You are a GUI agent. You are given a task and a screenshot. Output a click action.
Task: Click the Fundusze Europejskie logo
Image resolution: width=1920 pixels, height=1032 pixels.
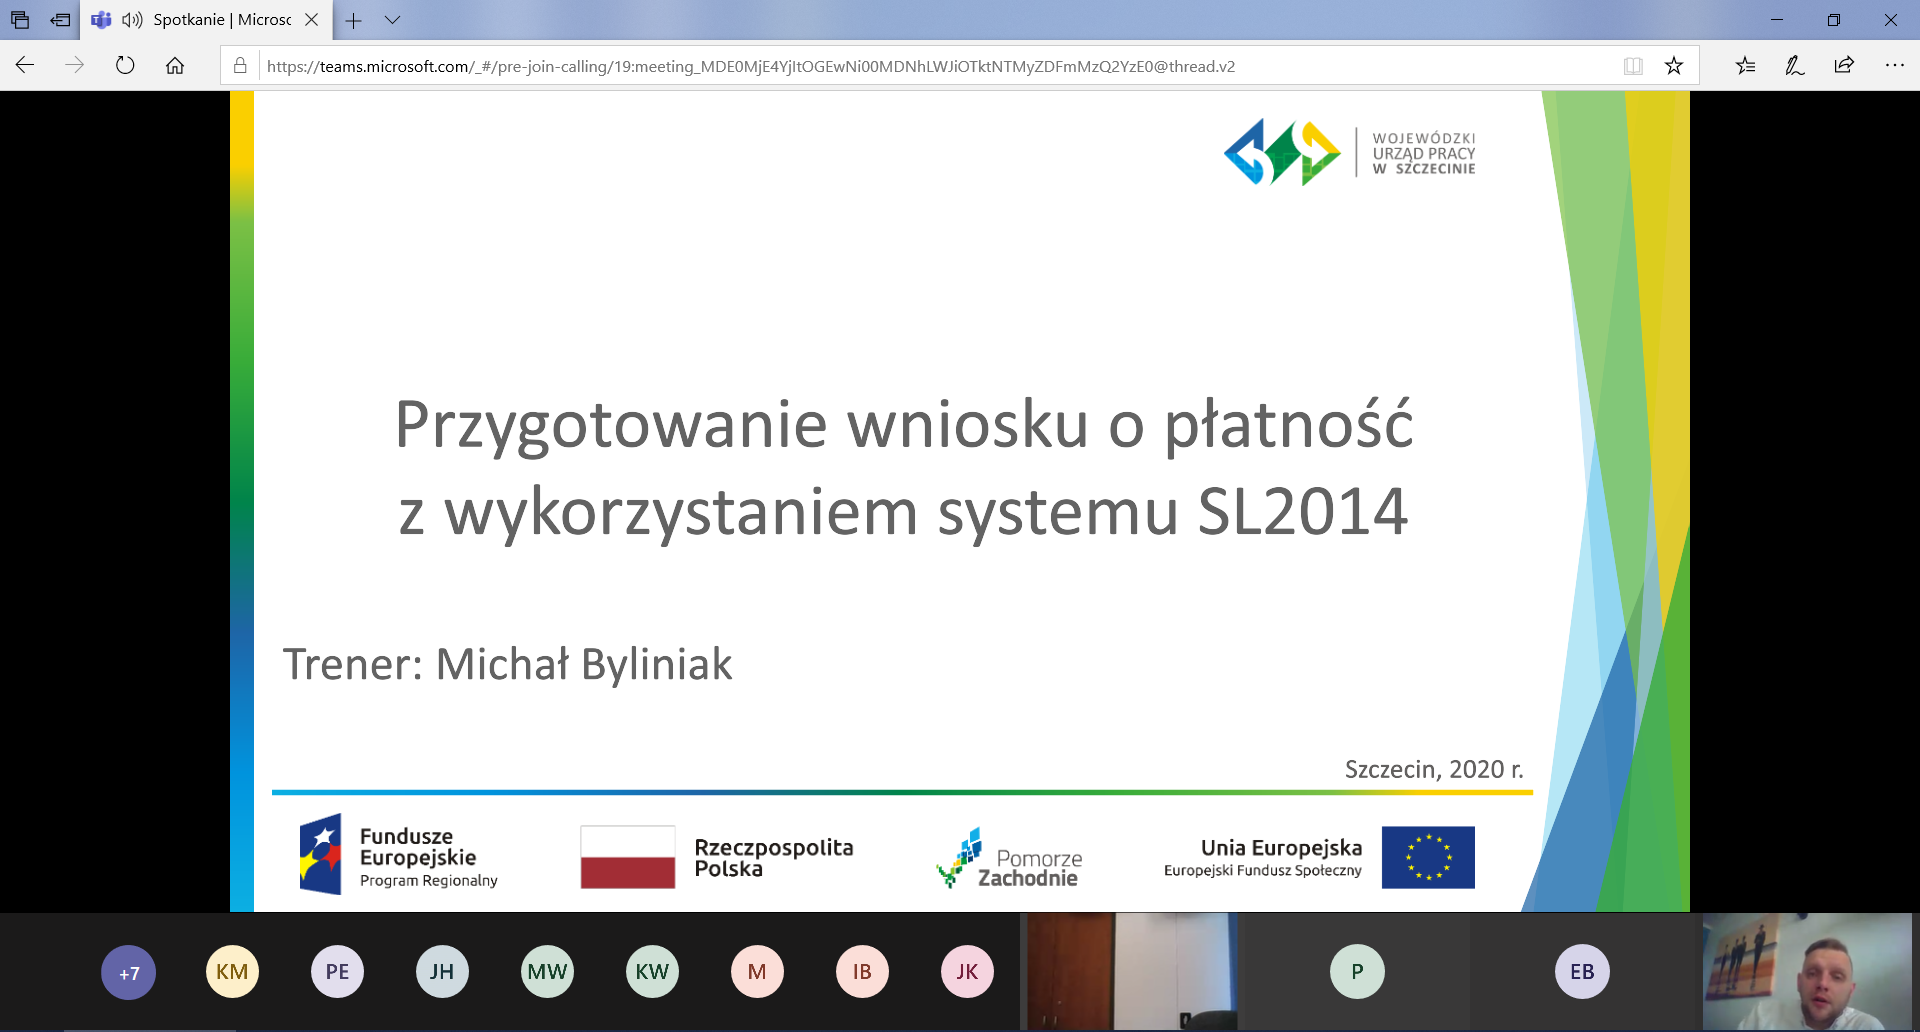pyautogui.click(x=398, y=855)
